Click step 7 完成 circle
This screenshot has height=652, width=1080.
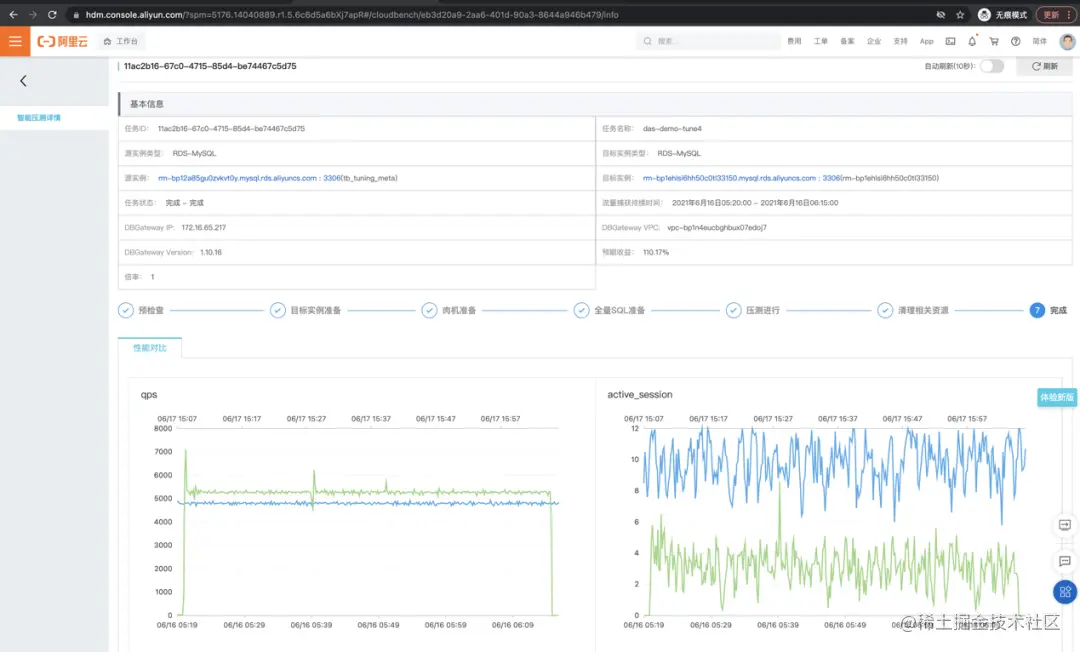coord(1037,311)
